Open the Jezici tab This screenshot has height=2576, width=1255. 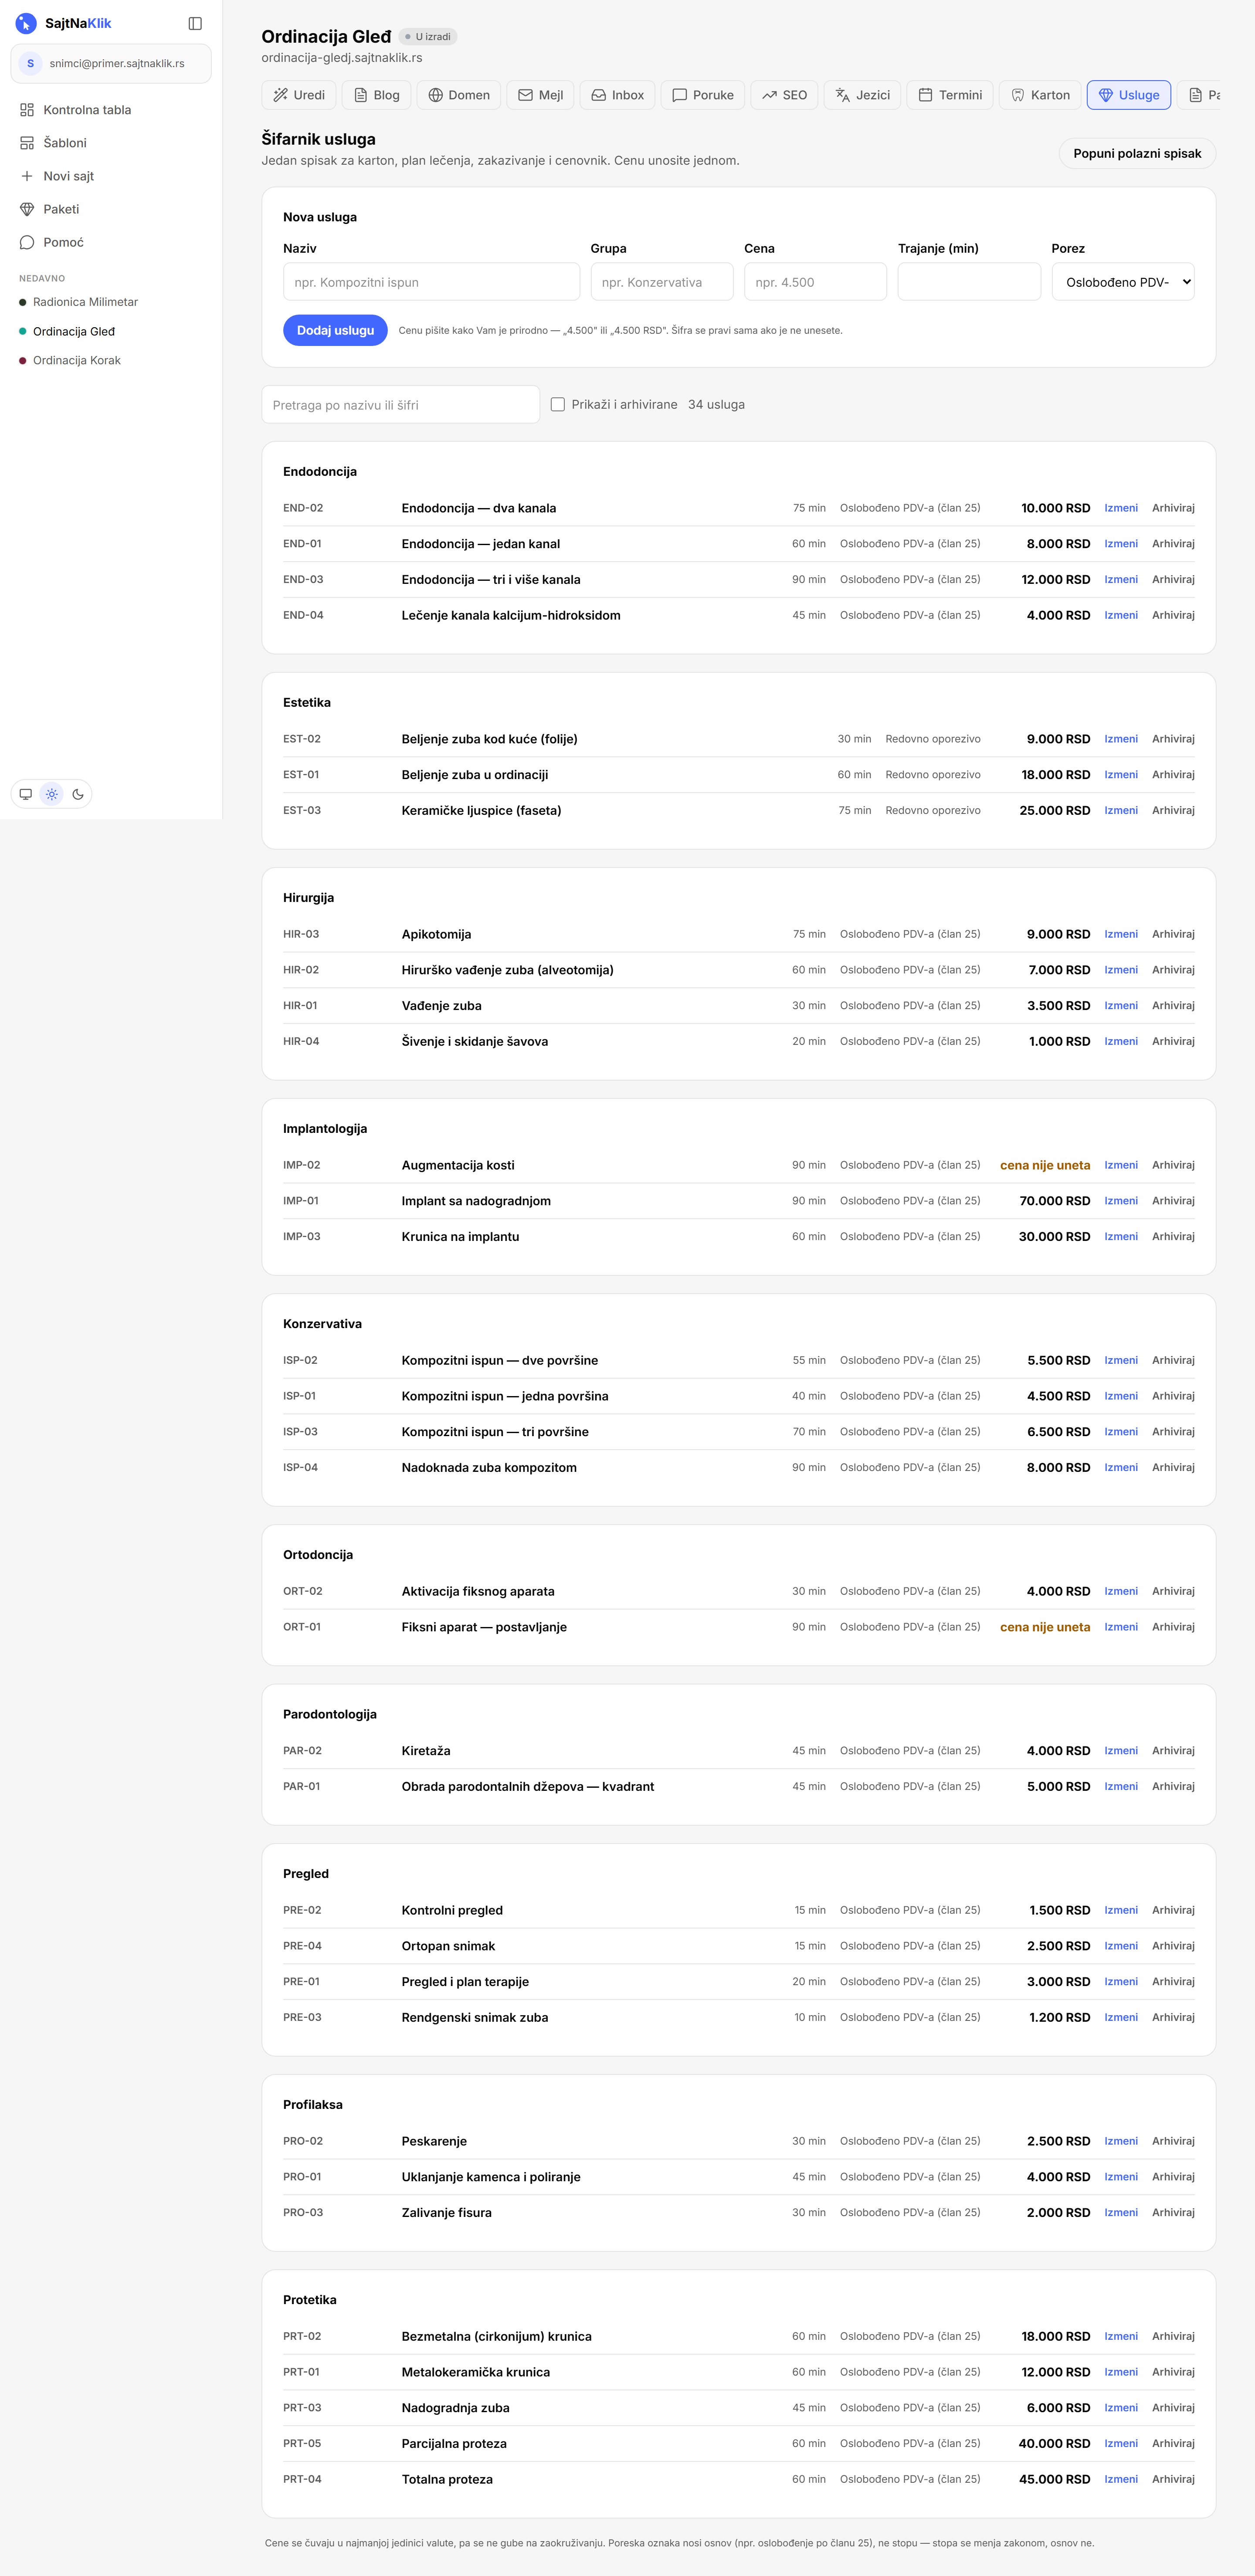863,95
